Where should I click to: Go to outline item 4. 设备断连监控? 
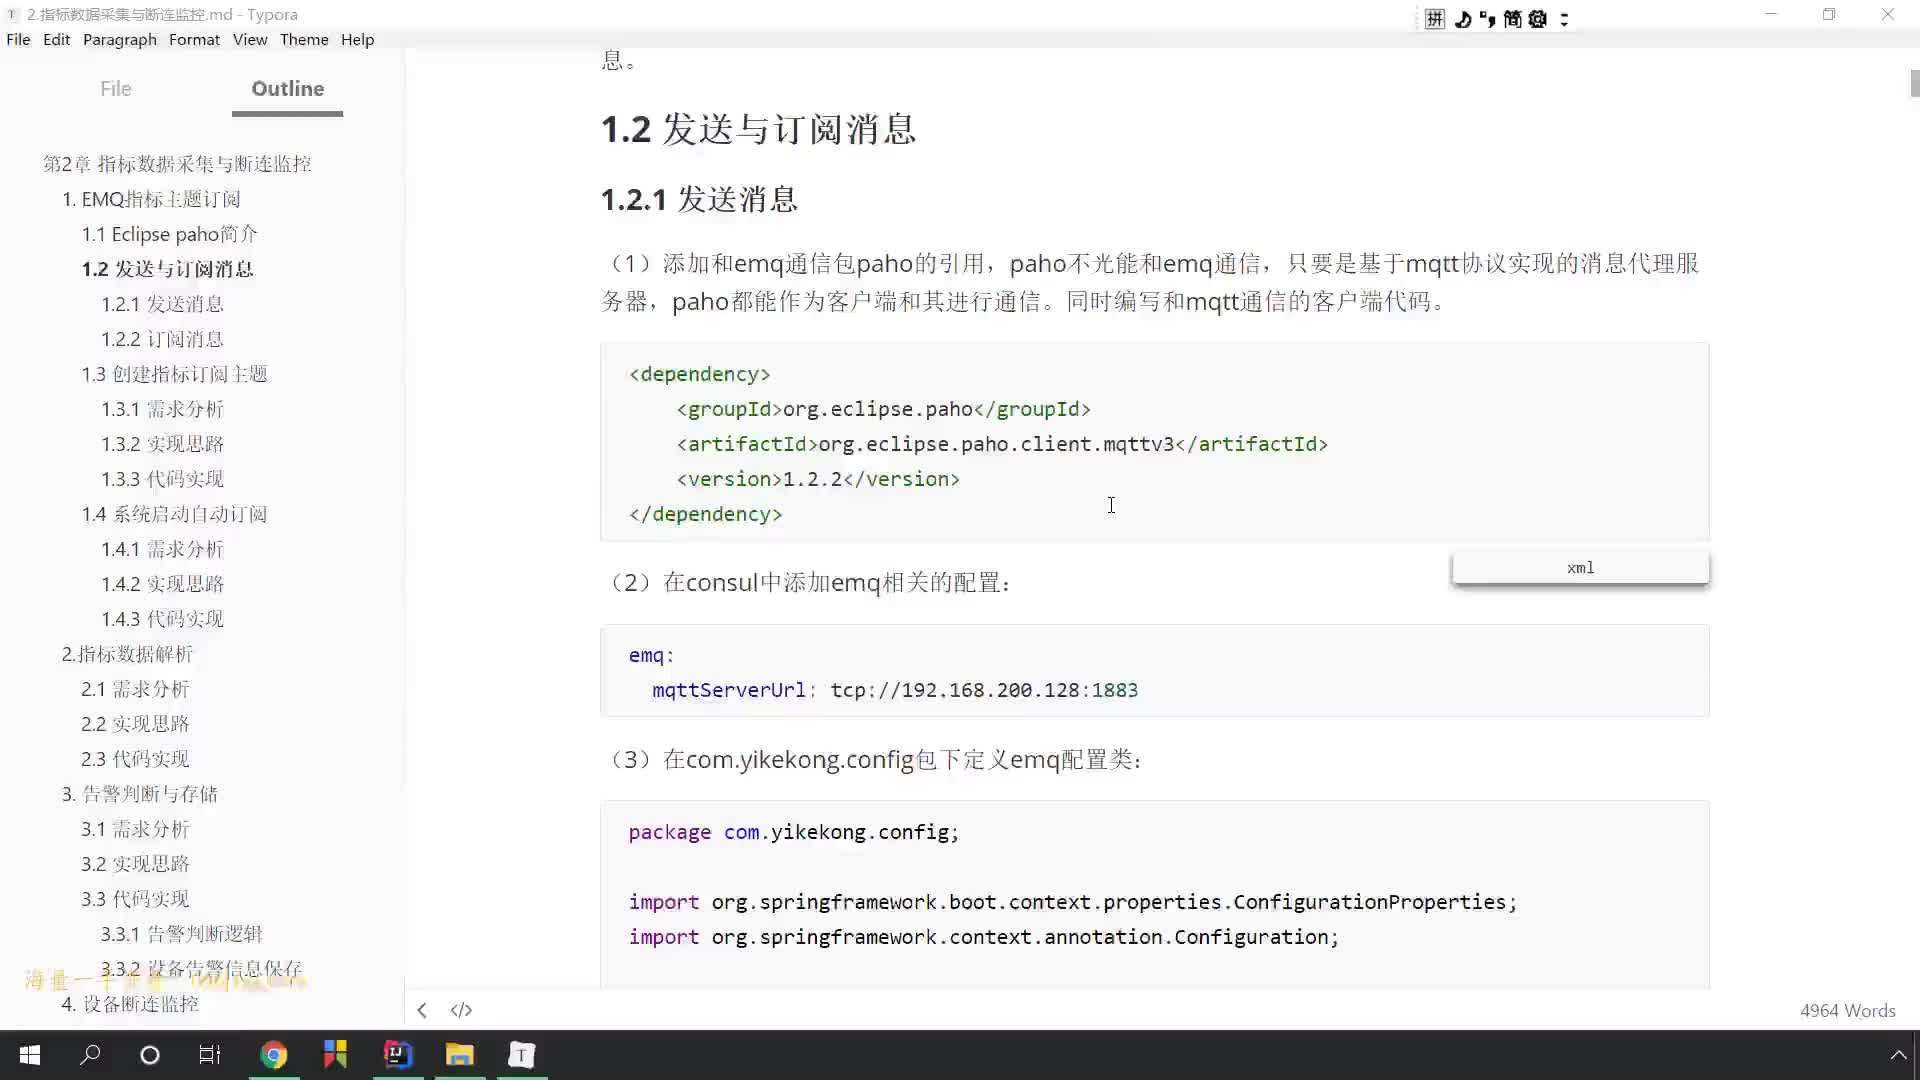pos(130,1004)
